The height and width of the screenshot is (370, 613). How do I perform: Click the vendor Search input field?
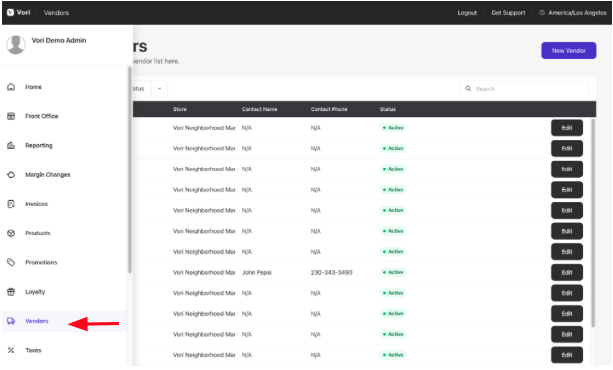tap(525, 89)
